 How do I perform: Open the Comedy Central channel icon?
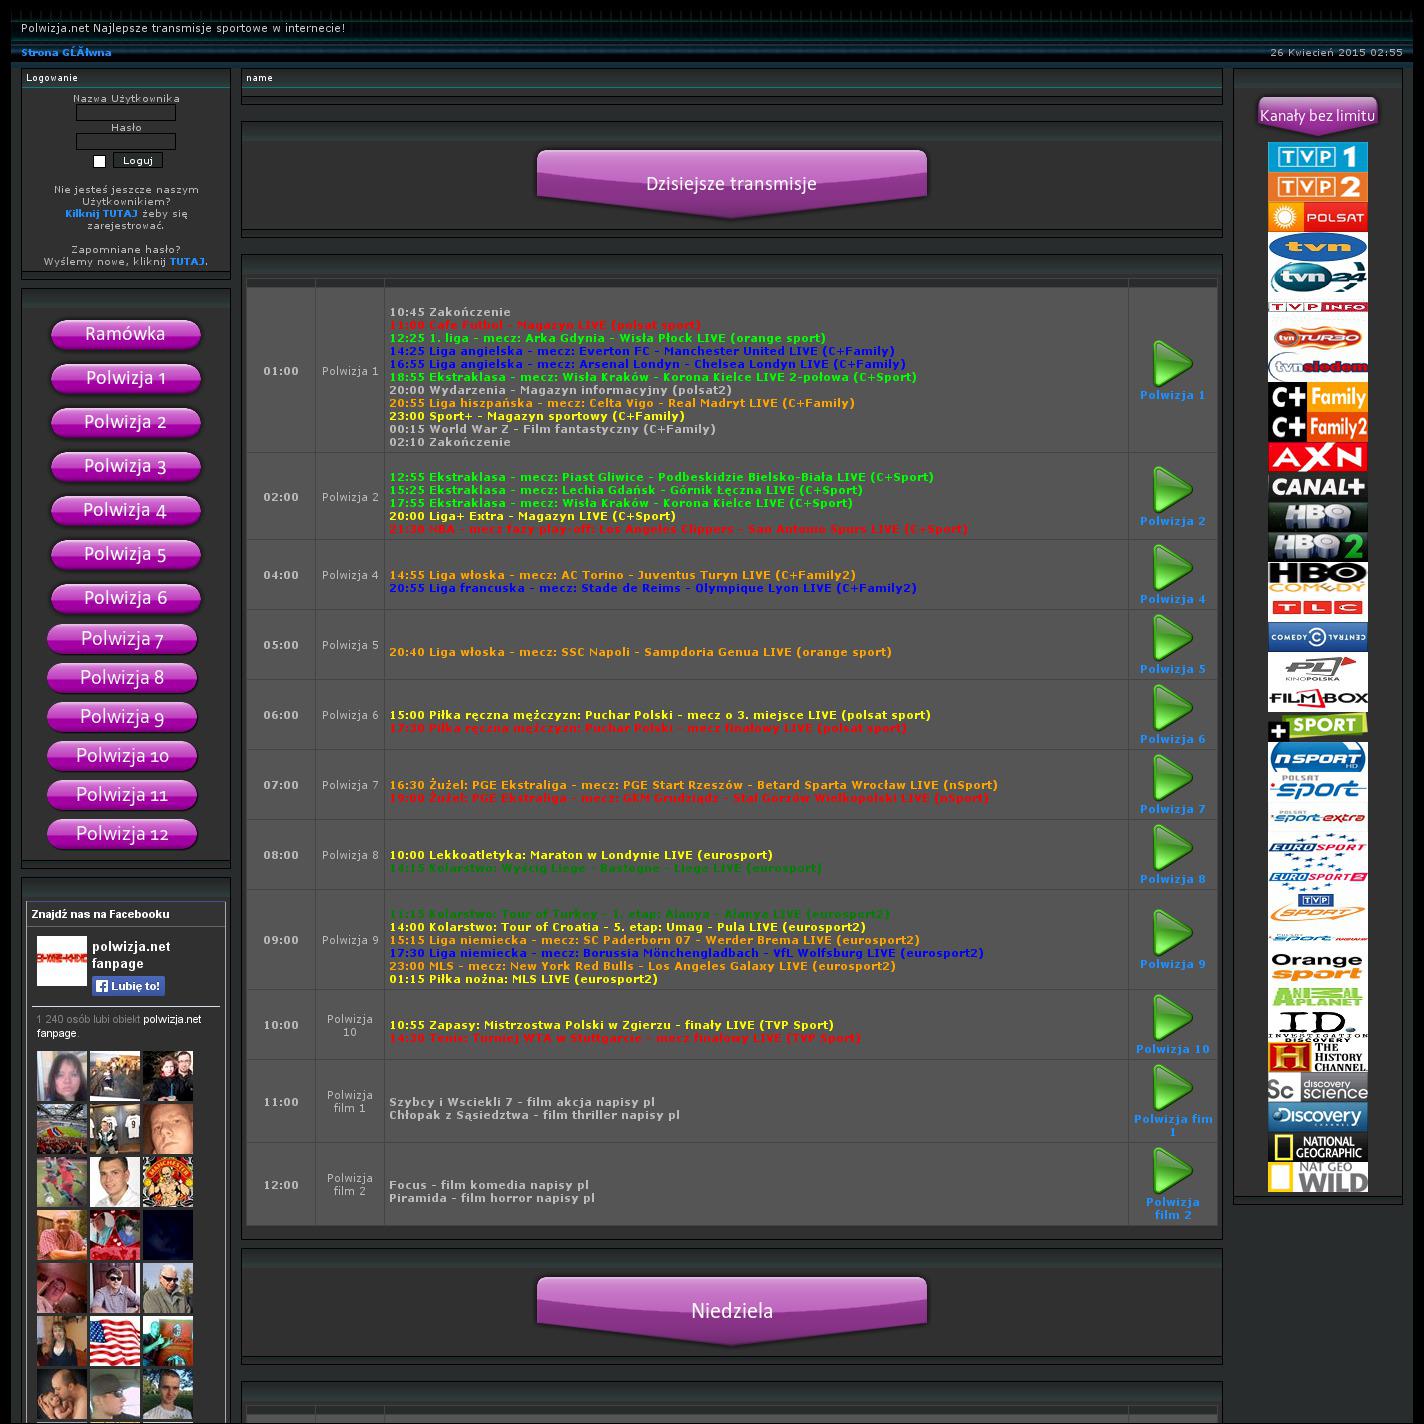[1317, 637]
